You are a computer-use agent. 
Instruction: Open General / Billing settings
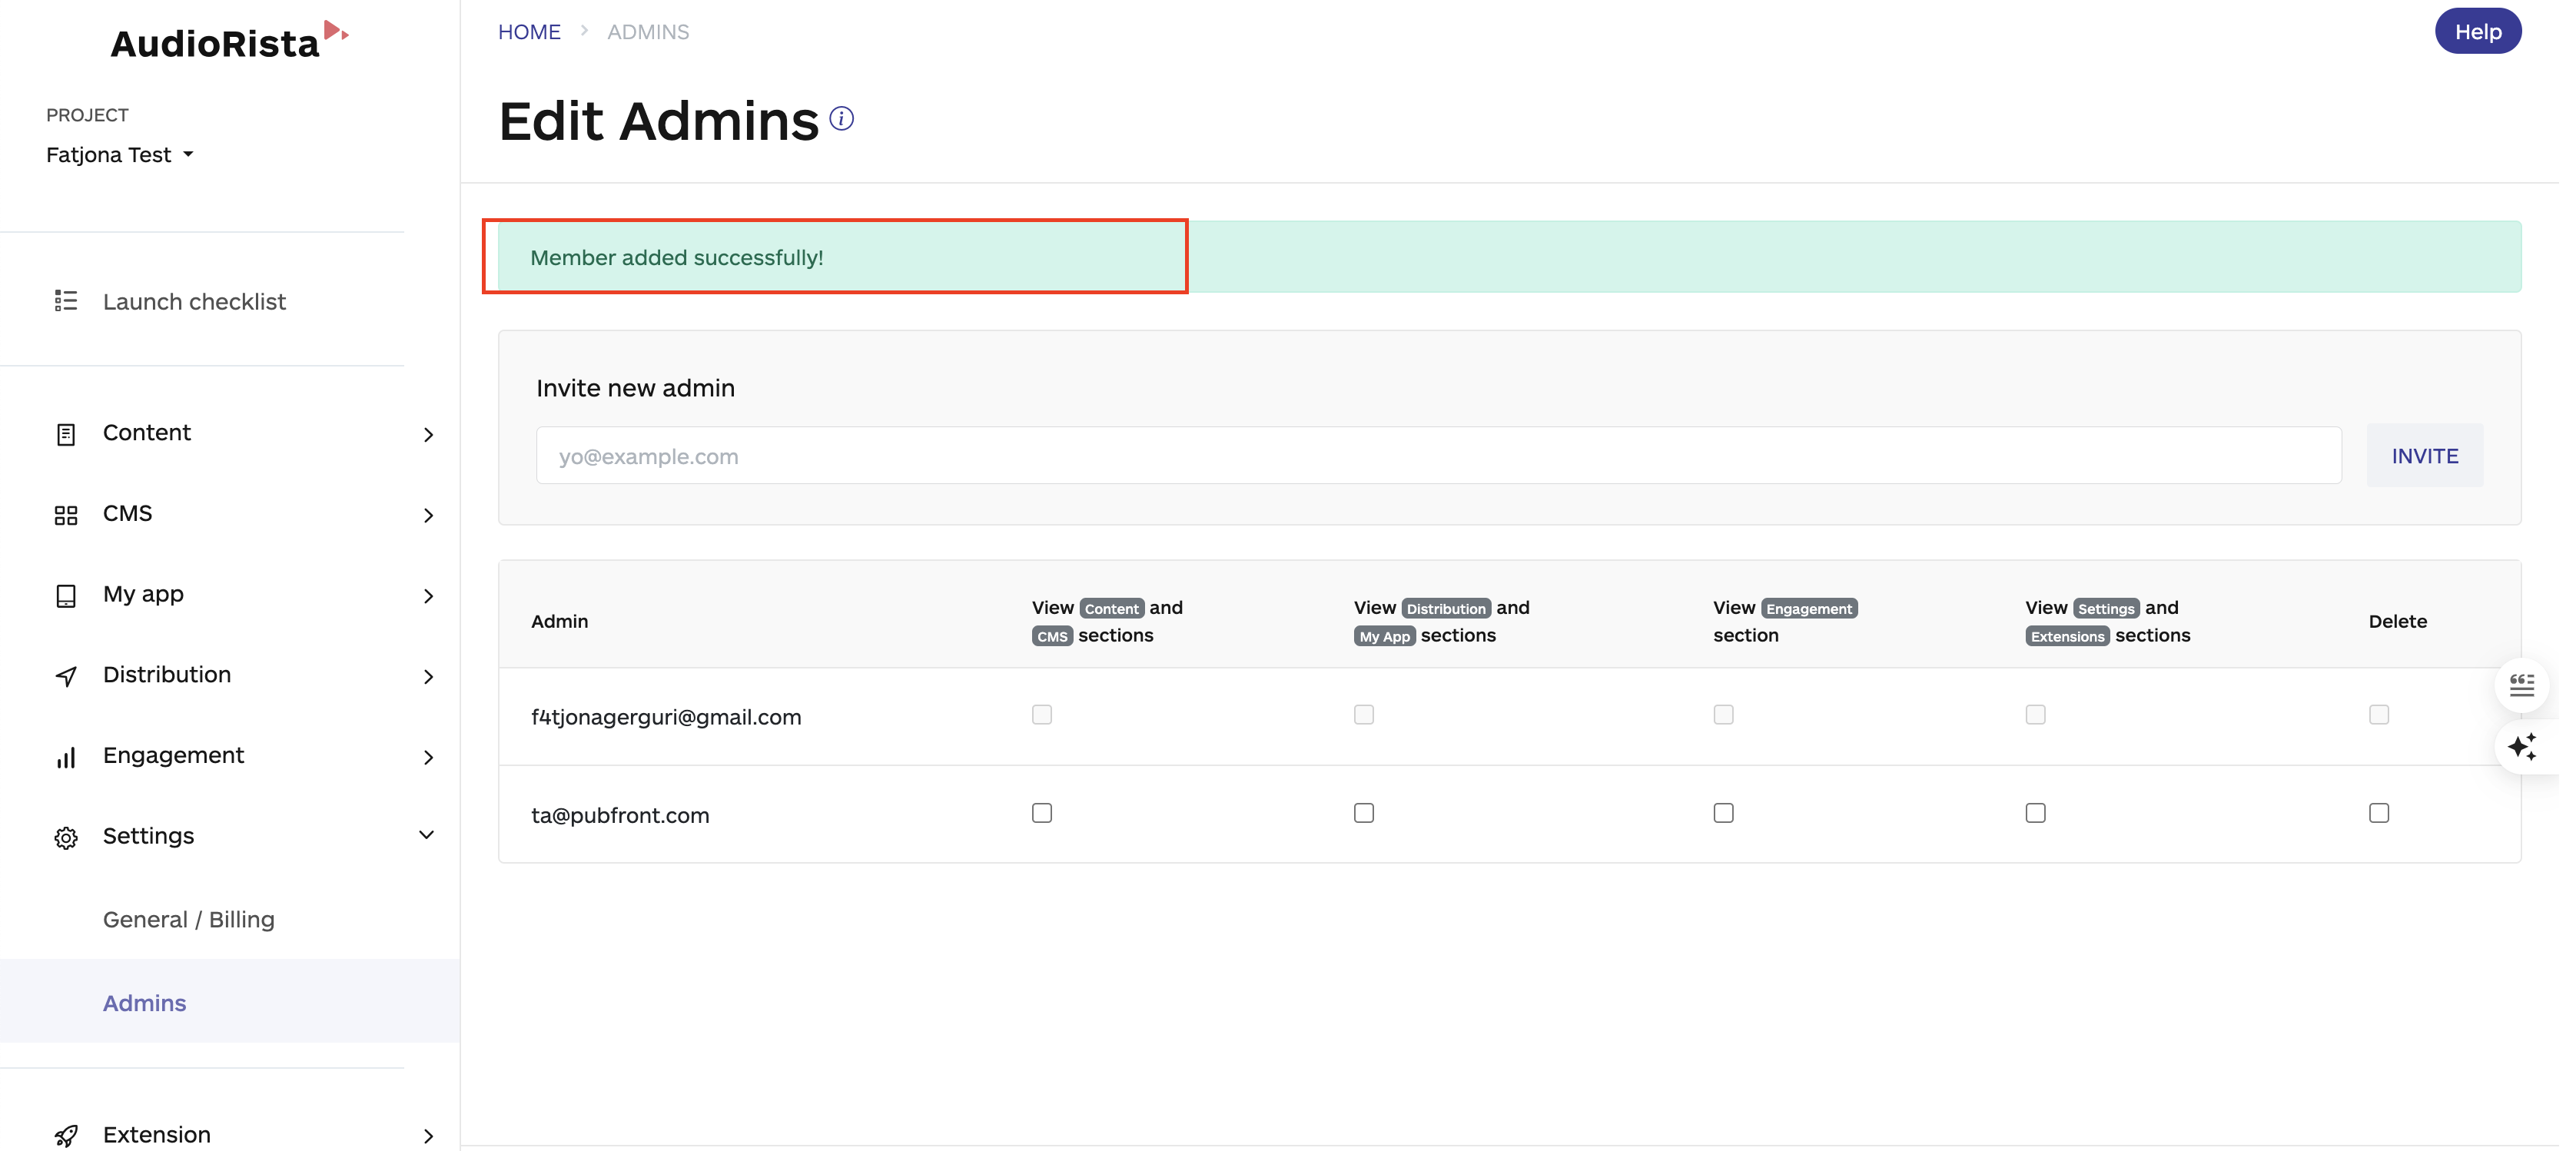[188, 919]
